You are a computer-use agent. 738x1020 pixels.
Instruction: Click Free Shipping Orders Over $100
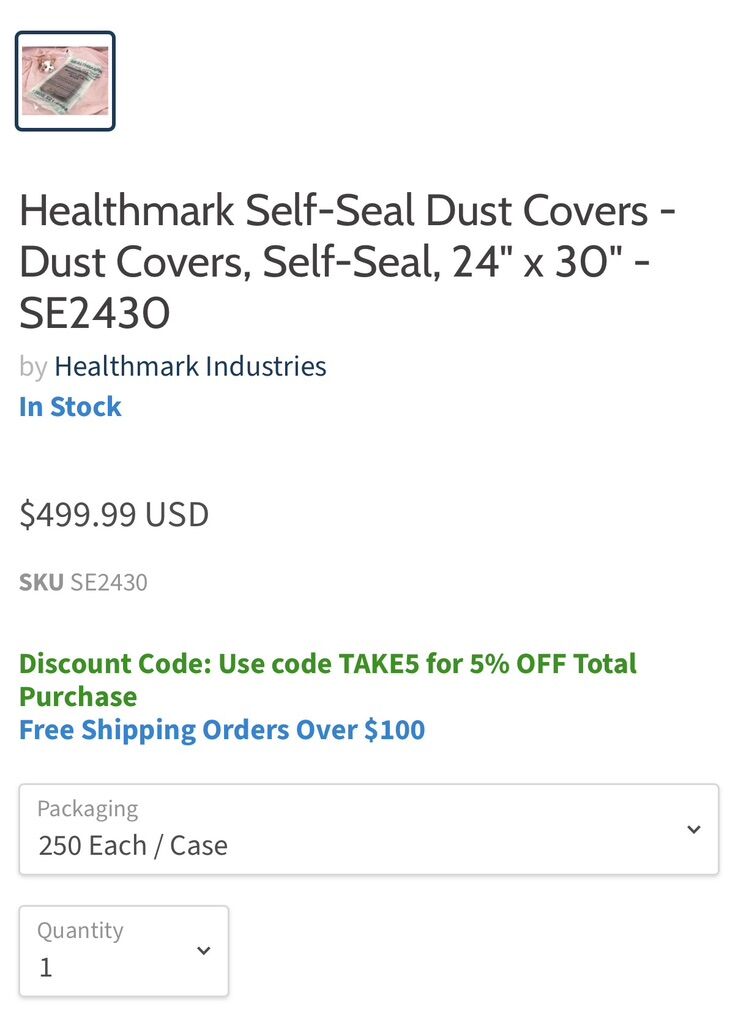pyautogui.click(x=222, y=730)
